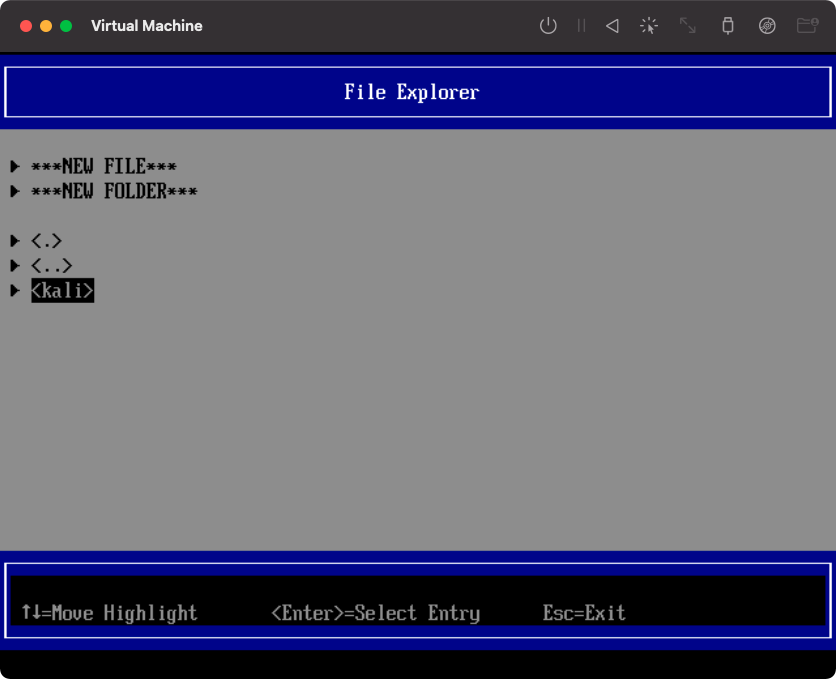This screenshot has width=836, height=679.
Task: Click the arrow beside <.>
Action: (x=15, y=241)
